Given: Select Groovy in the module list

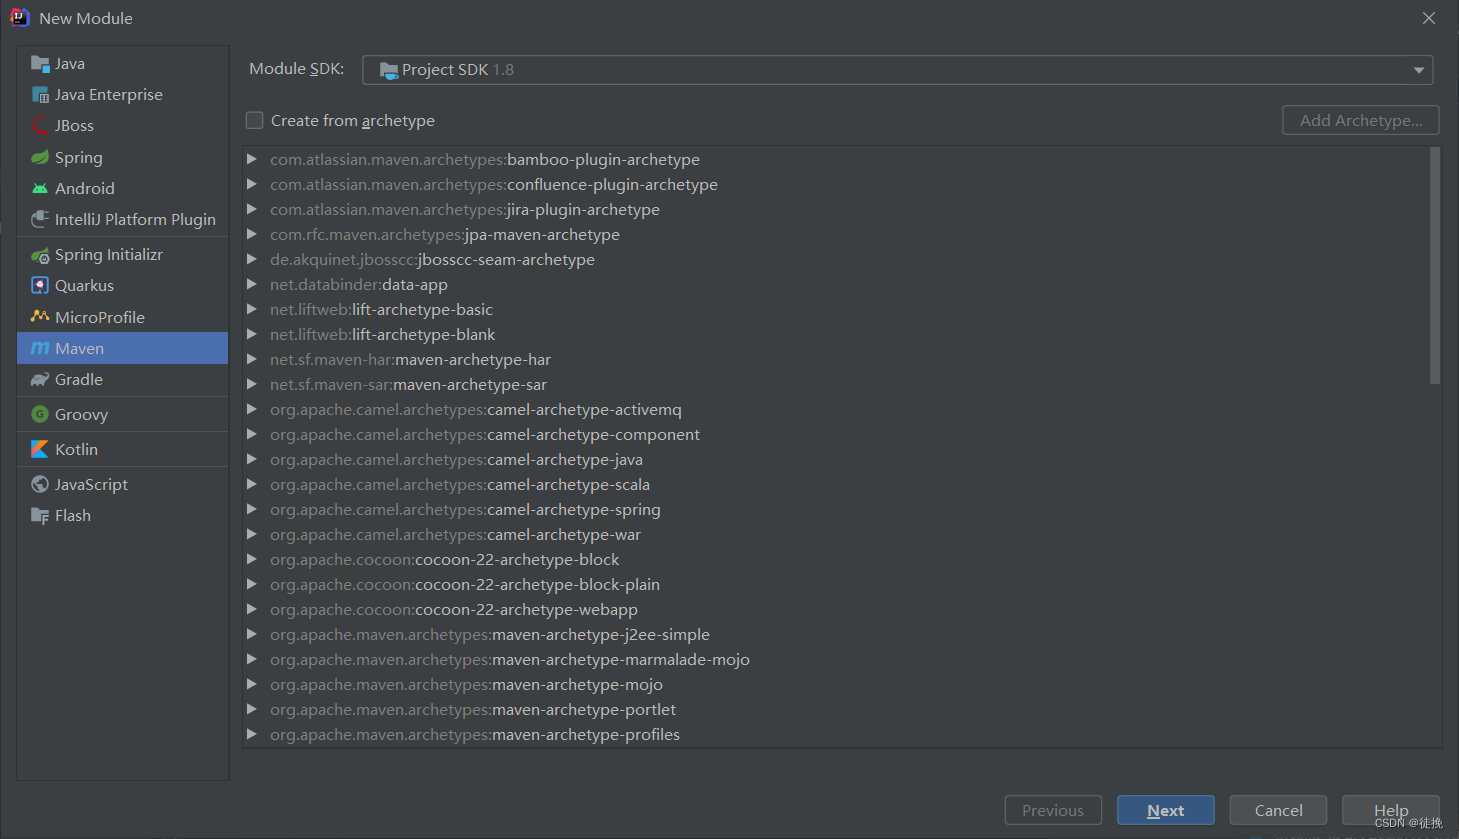Looking at the screenshot, I should coord(123,415).
